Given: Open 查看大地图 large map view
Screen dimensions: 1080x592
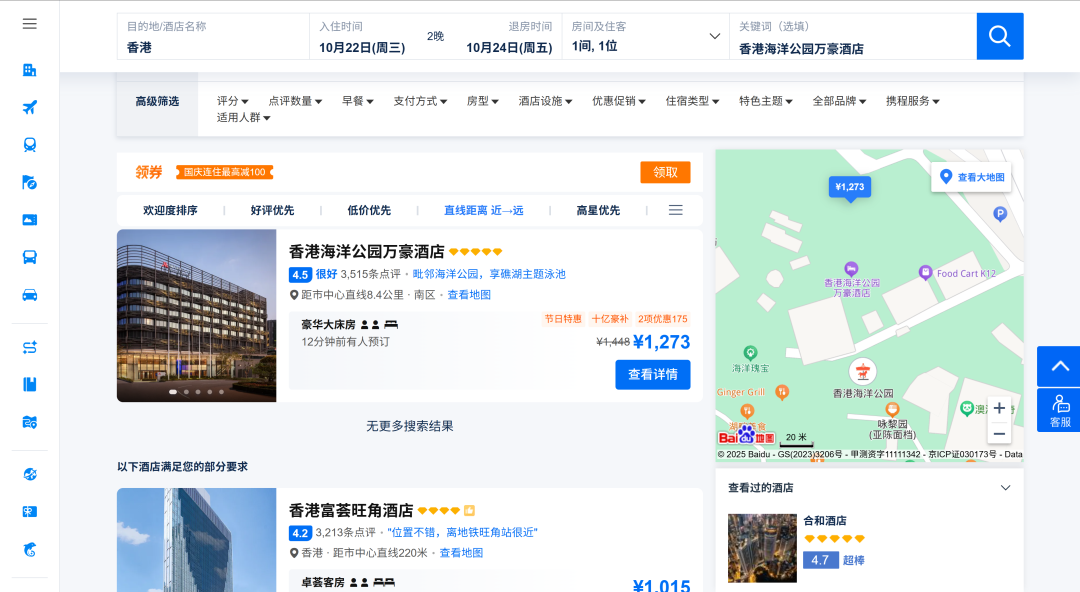Looking at the screenshot, I should pos(971,177).
